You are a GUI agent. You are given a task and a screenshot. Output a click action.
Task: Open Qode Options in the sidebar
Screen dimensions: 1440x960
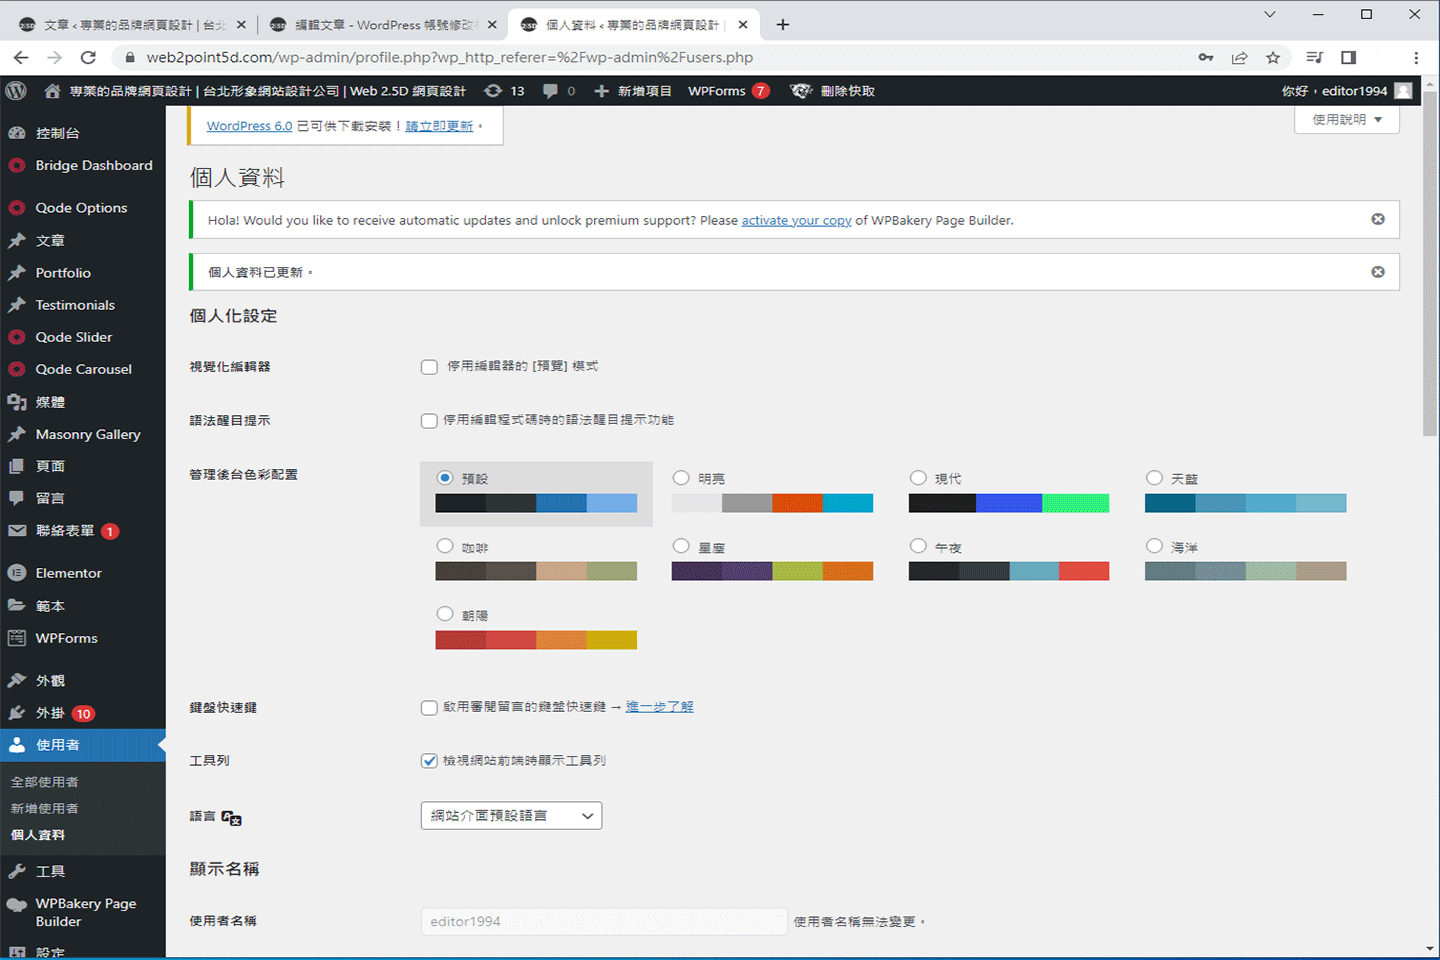[x=81, y=208]
